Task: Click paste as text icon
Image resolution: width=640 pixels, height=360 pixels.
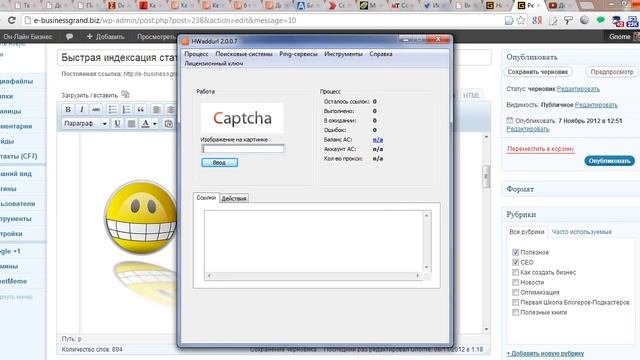Action: [x=168, y=123]
